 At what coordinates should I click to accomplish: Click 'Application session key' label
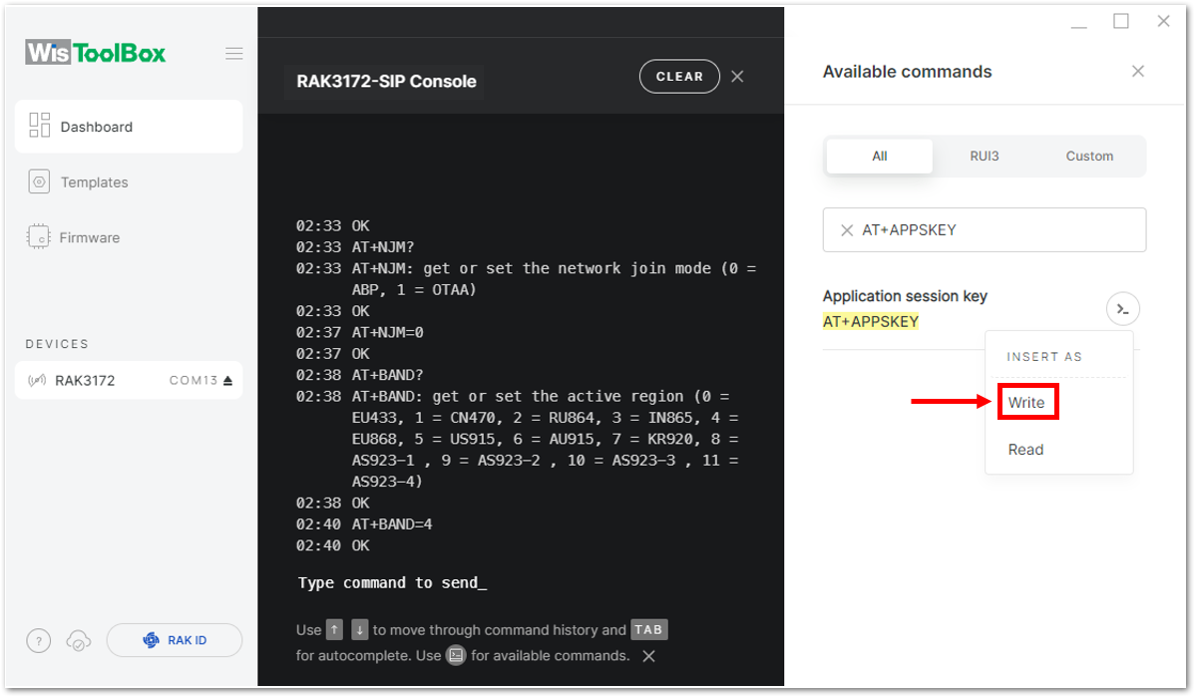[x=905, y=296]
